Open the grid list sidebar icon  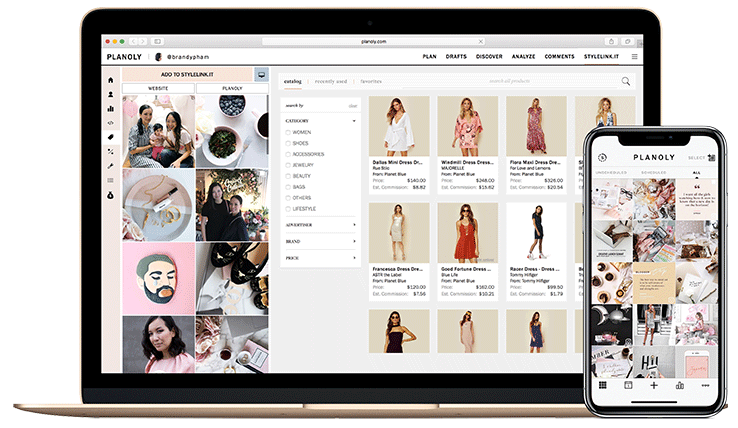point(111,180)
